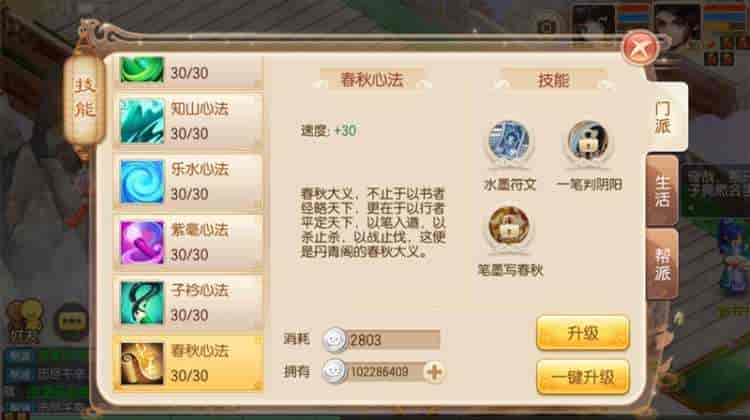Click the 升级 upgrade button
This screenshot has width=750, height=420.
583,332
